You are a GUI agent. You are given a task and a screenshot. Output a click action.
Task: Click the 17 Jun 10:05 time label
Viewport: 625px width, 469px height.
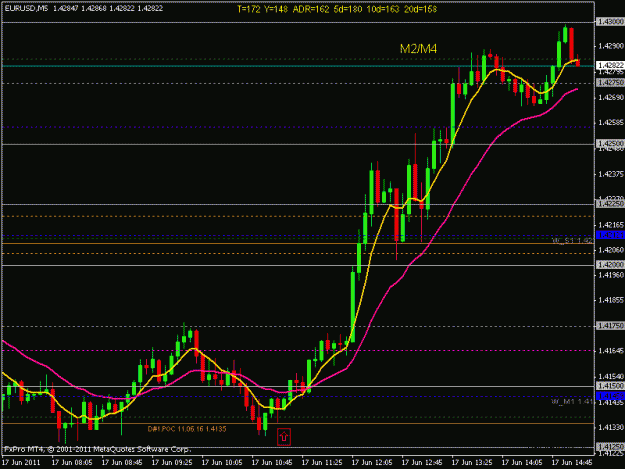coord(222,462)
